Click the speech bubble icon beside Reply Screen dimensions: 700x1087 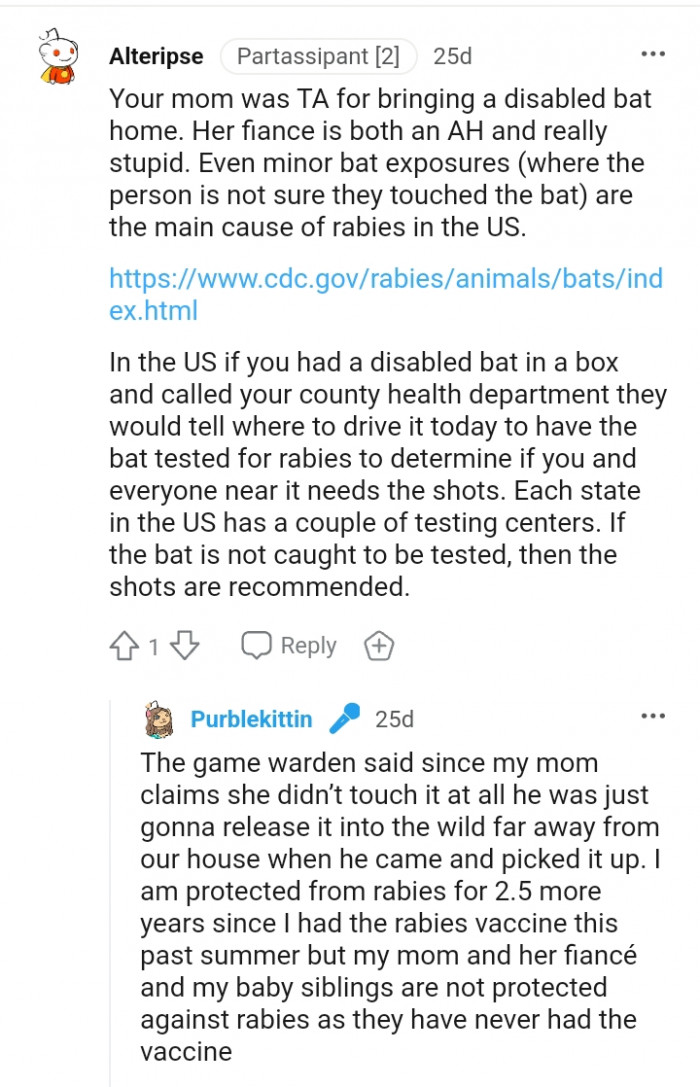(258, 646)
